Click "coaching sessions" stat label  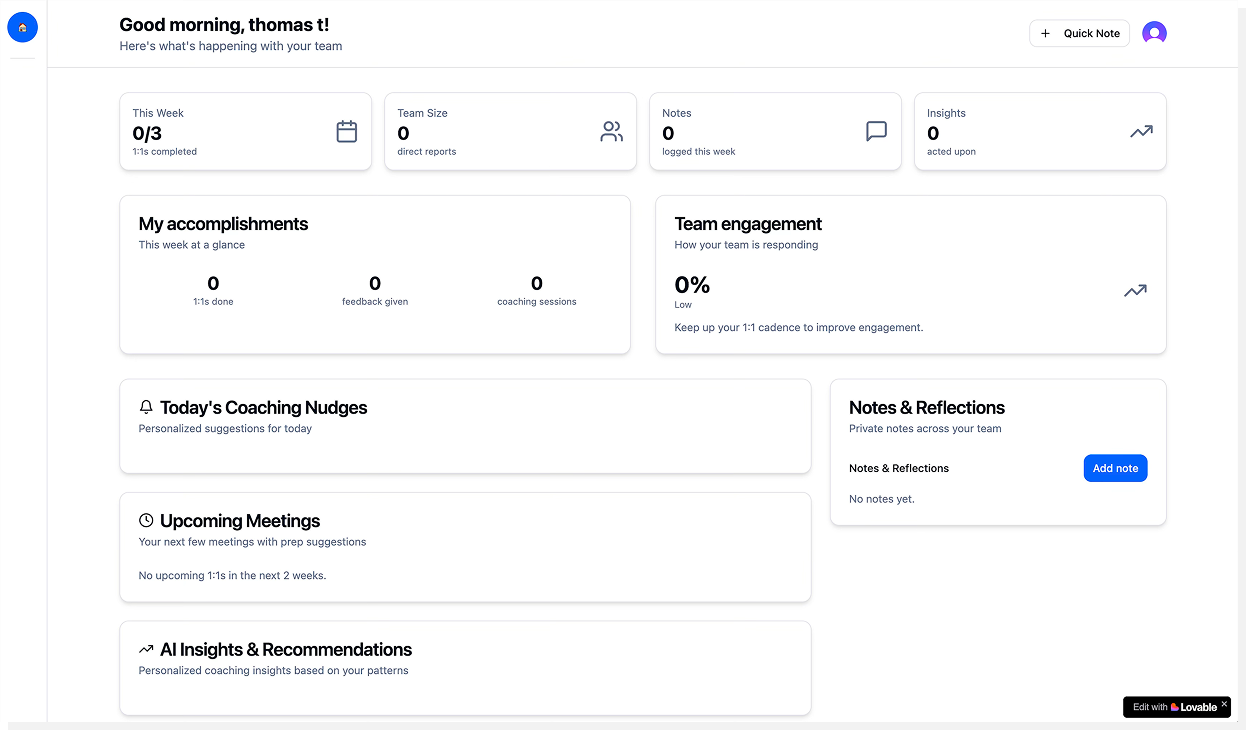click(537, 301)
